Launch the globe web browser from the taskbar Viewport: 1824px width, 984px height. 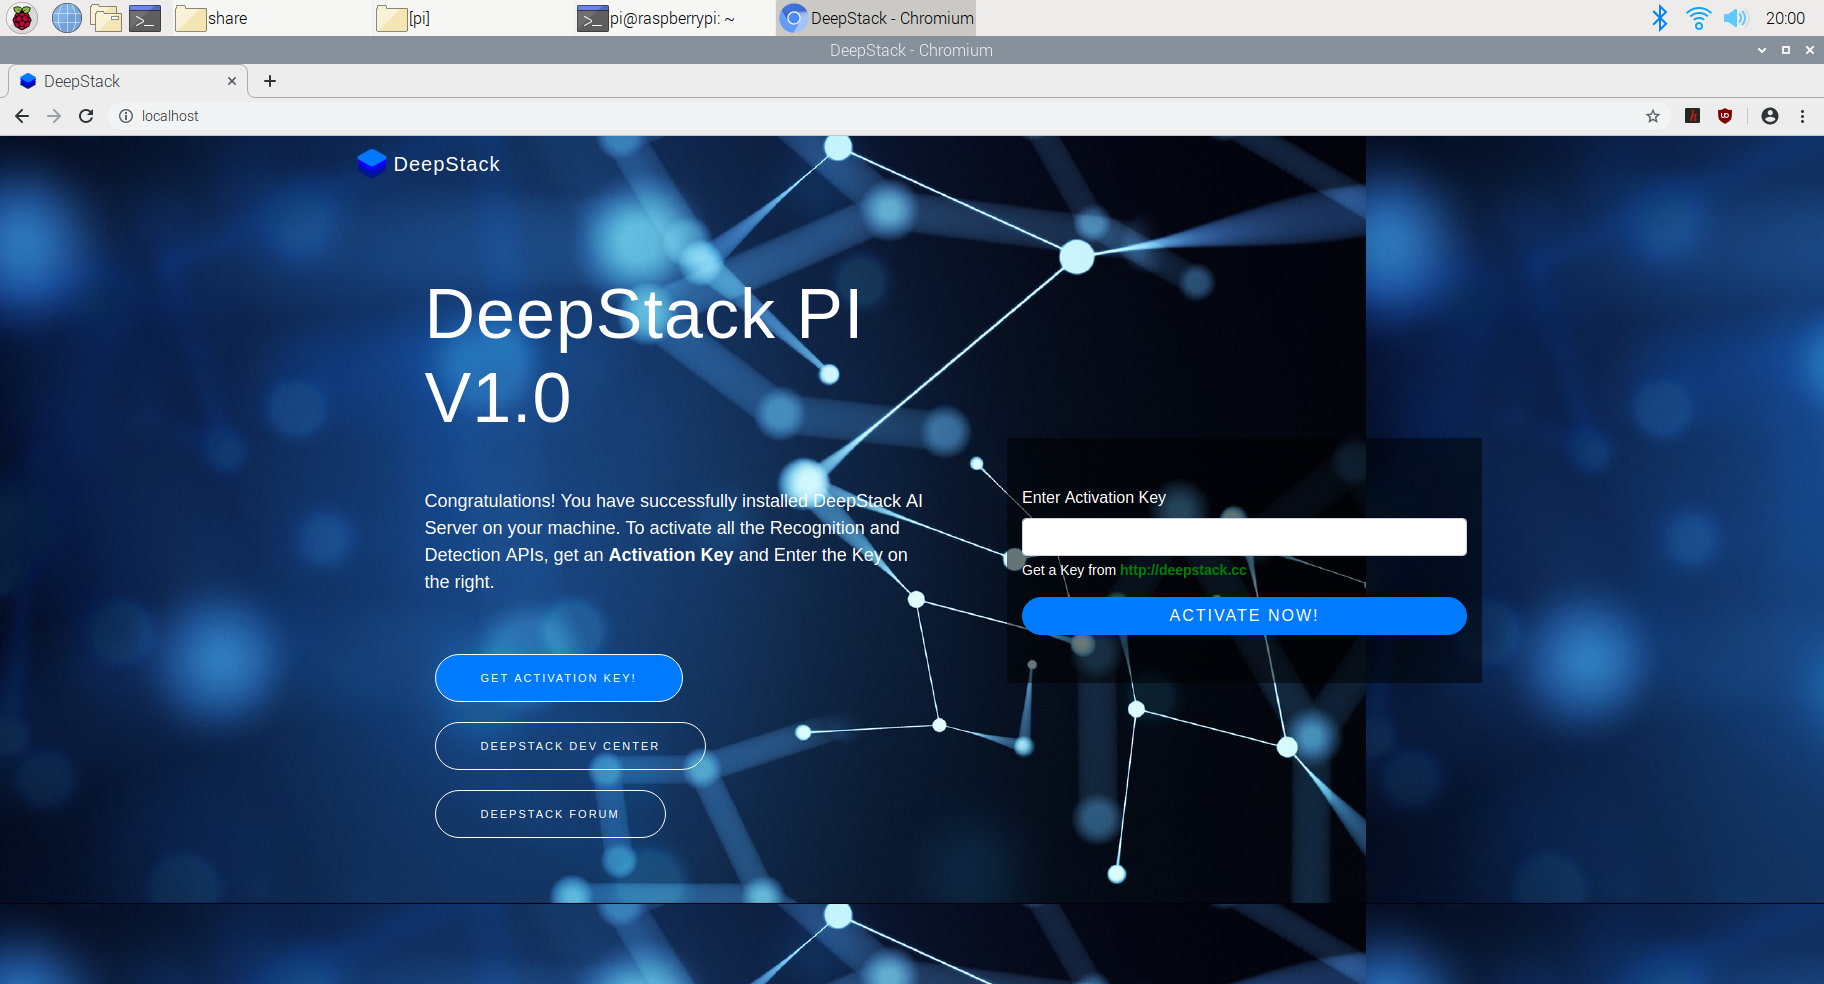(x=66, y=17)
